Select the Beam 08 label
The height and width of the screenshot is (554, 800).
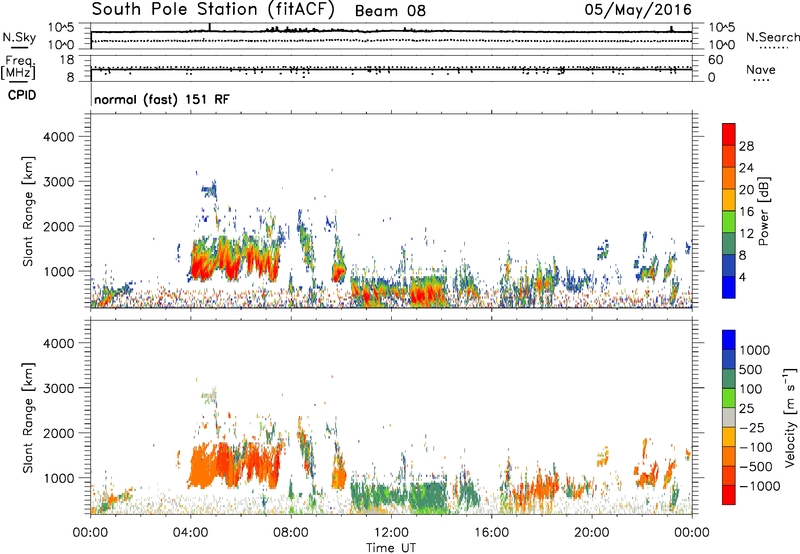pyautogui.click(x=390, y=11)
